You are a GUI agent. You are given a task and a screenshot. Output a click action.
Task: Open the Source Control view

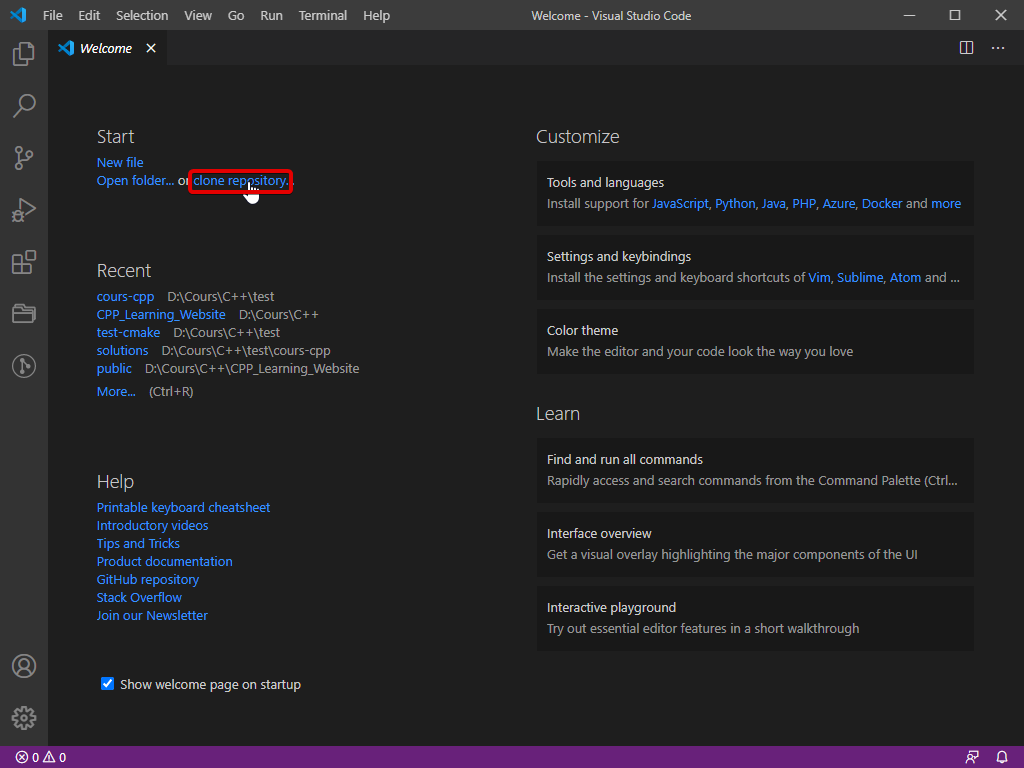coord(24,158)
